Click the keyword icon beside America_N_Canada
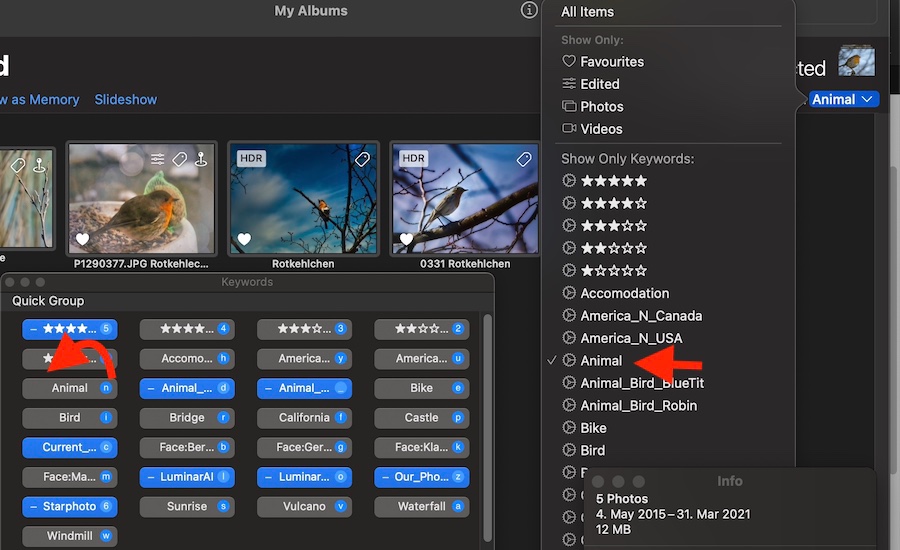The image size is (900, 550). click(x=569, y=315)
